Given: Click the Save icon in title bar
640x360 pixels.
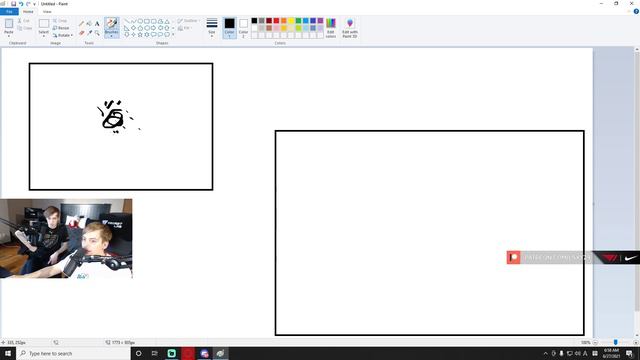Looking at the screenshot, I should tap(13, 4).
